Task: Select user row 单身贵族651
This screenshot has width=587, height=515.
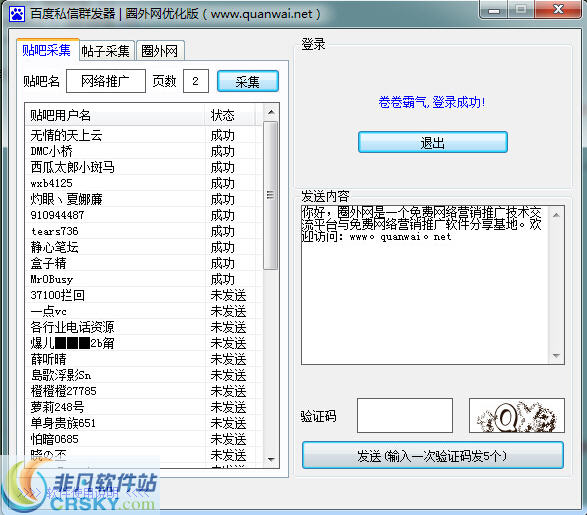Action: pyautogui.click(x=144, y=423)
